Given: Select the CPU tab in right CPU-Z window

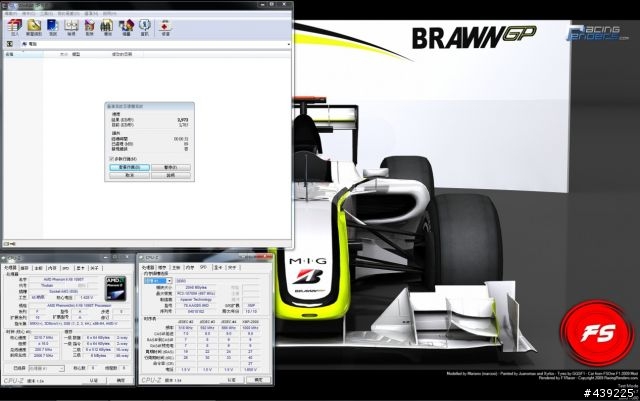Looking at the screenshot, I should coord(148,267).
